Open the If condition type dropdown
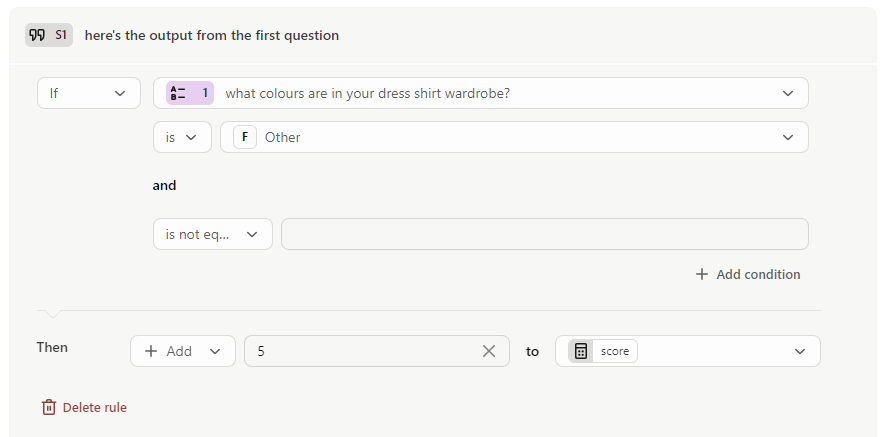894x437 pixels. tap(89, 93)
